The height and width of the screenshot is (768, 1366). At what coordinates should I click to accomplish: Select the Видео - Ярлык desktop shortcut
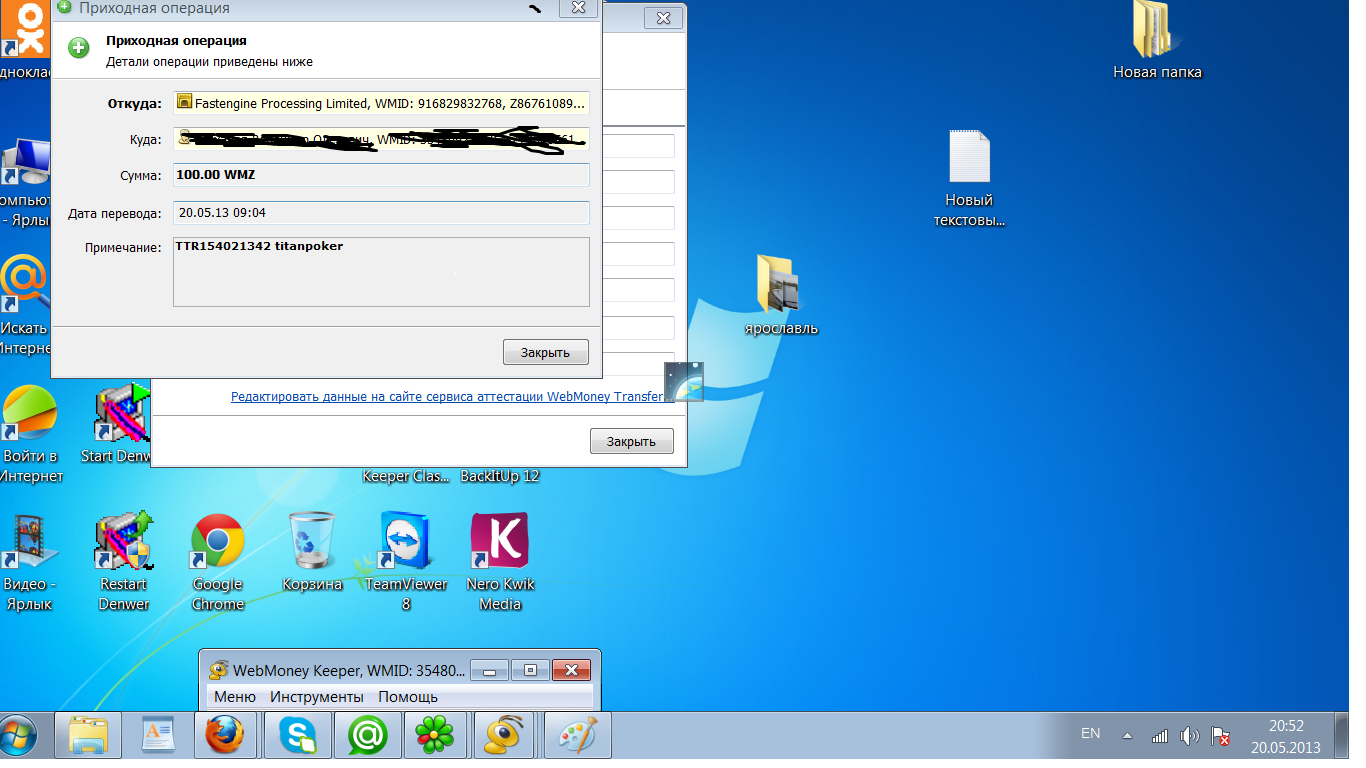point(28,562)
